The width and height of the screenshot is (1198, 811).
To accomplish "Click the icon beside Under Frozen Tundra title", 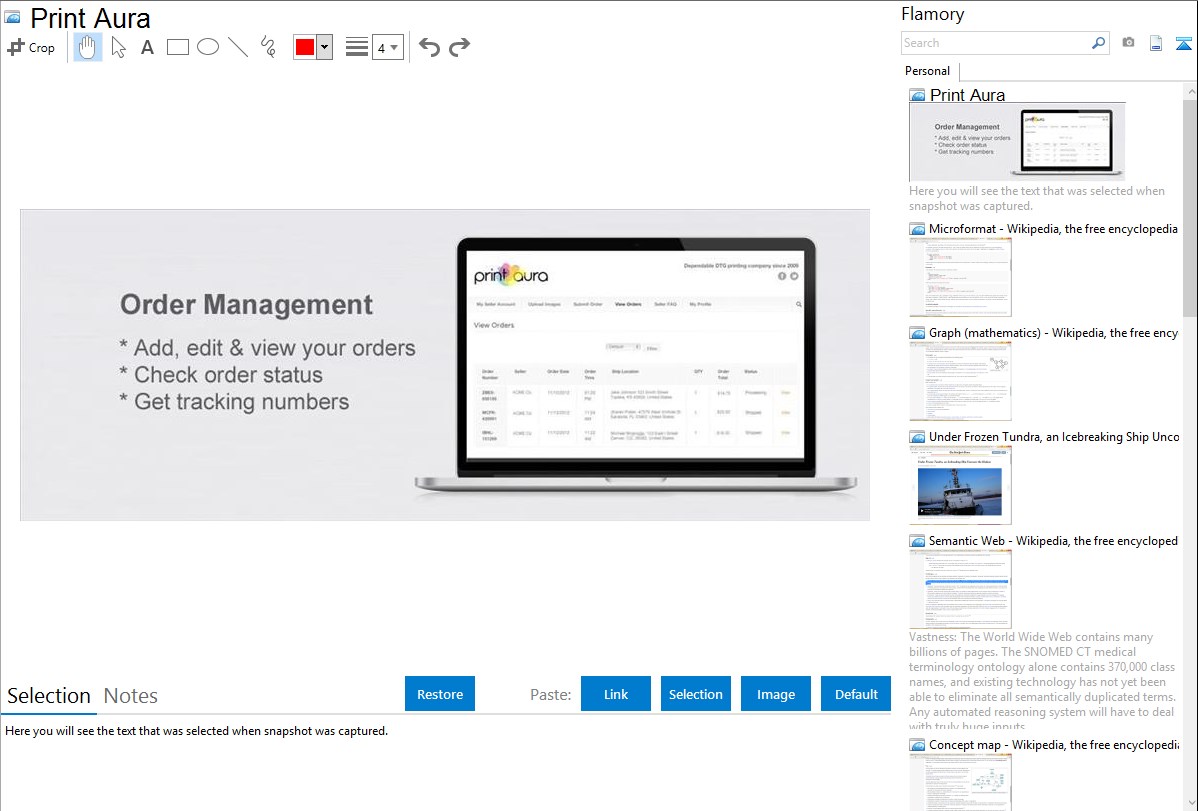I will [917, 437].
